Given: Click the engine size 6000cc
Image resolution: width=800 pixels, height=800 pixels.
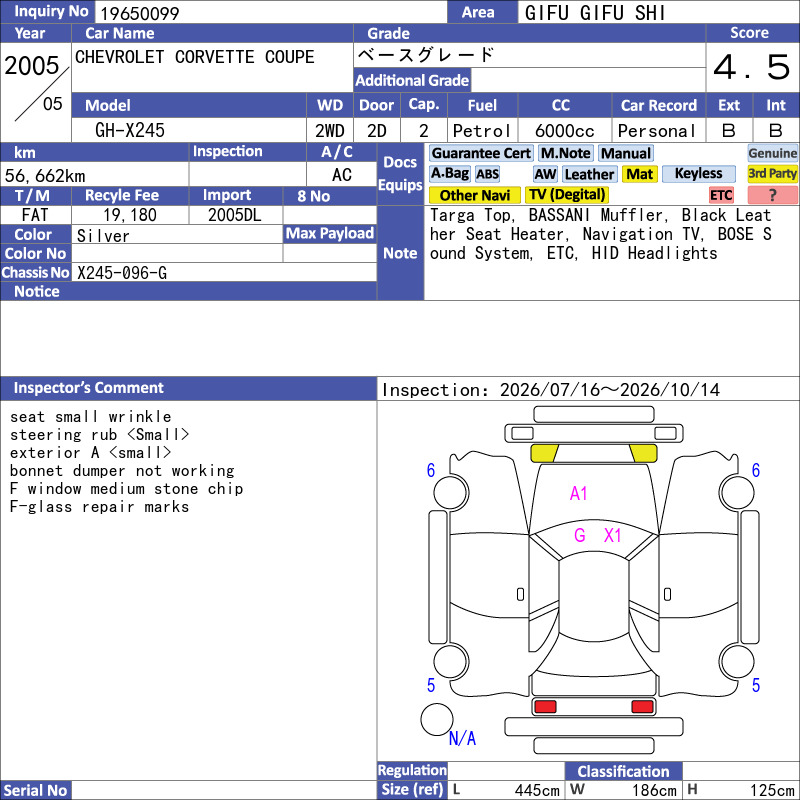Looking at the screenshot, I should coord(564,131).
